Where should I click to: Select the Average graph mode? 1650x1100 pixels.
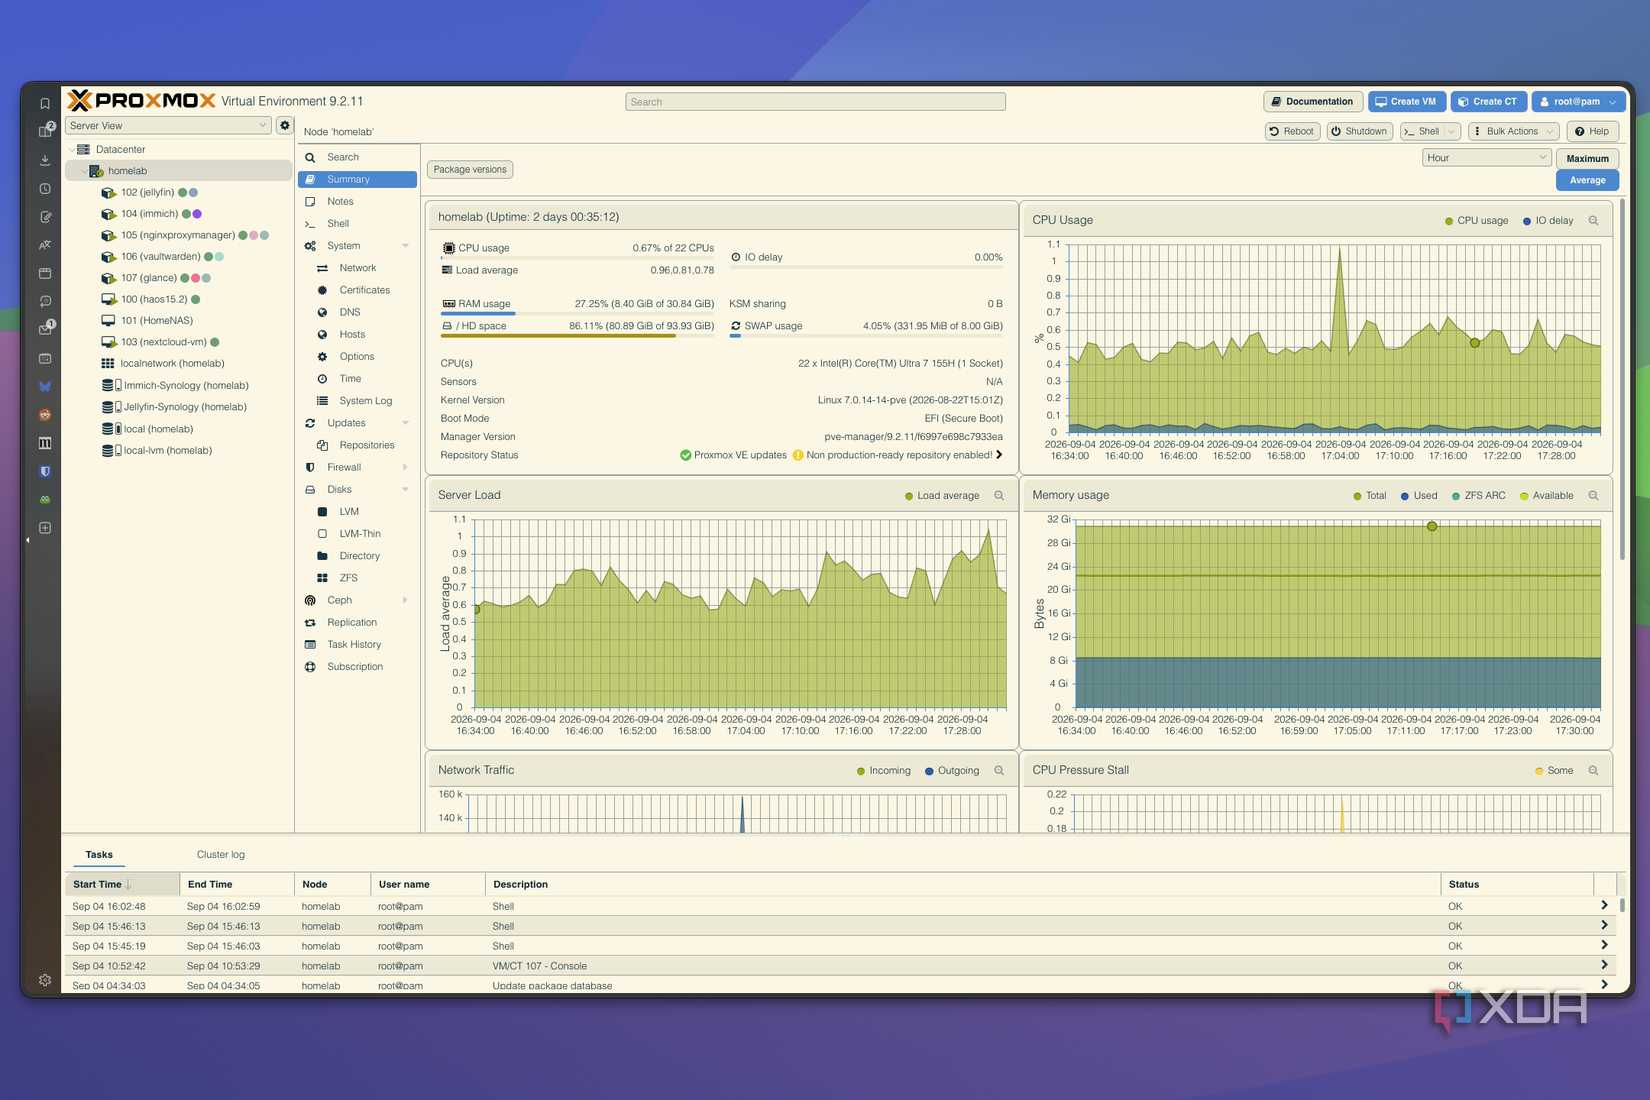[1587, 181]
